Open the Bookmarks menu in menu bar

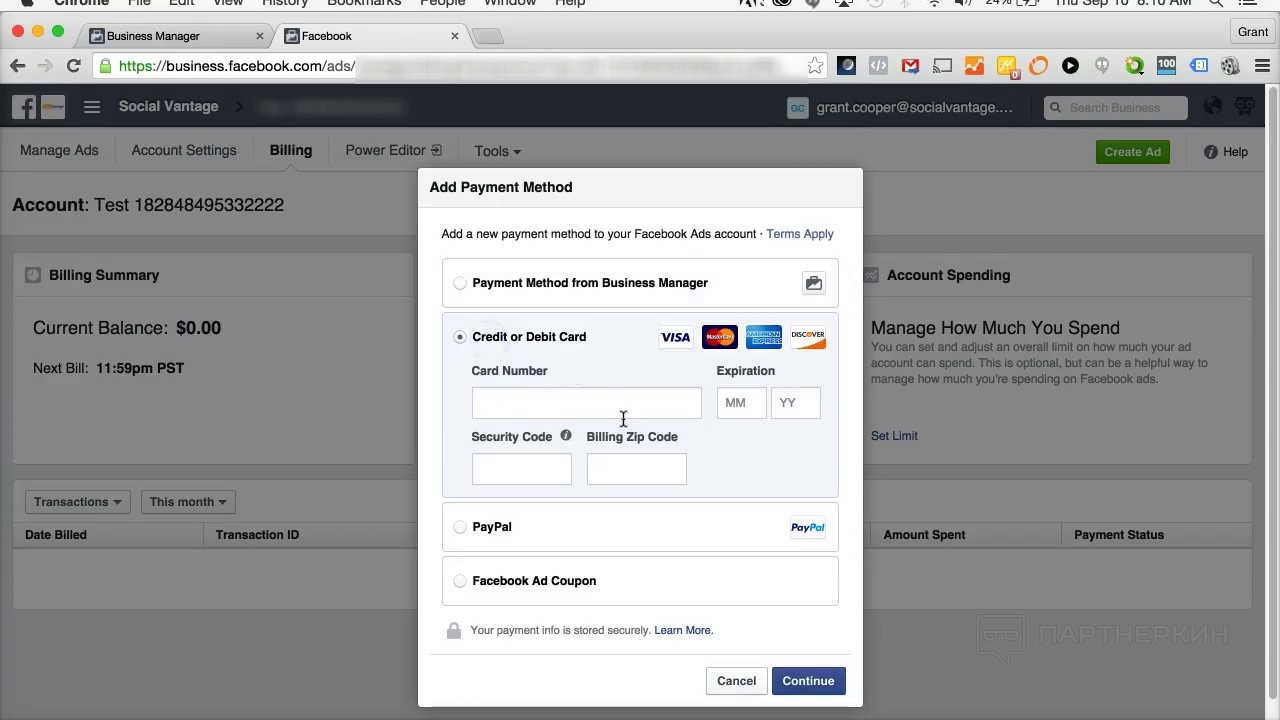click(x=364, y=3)
